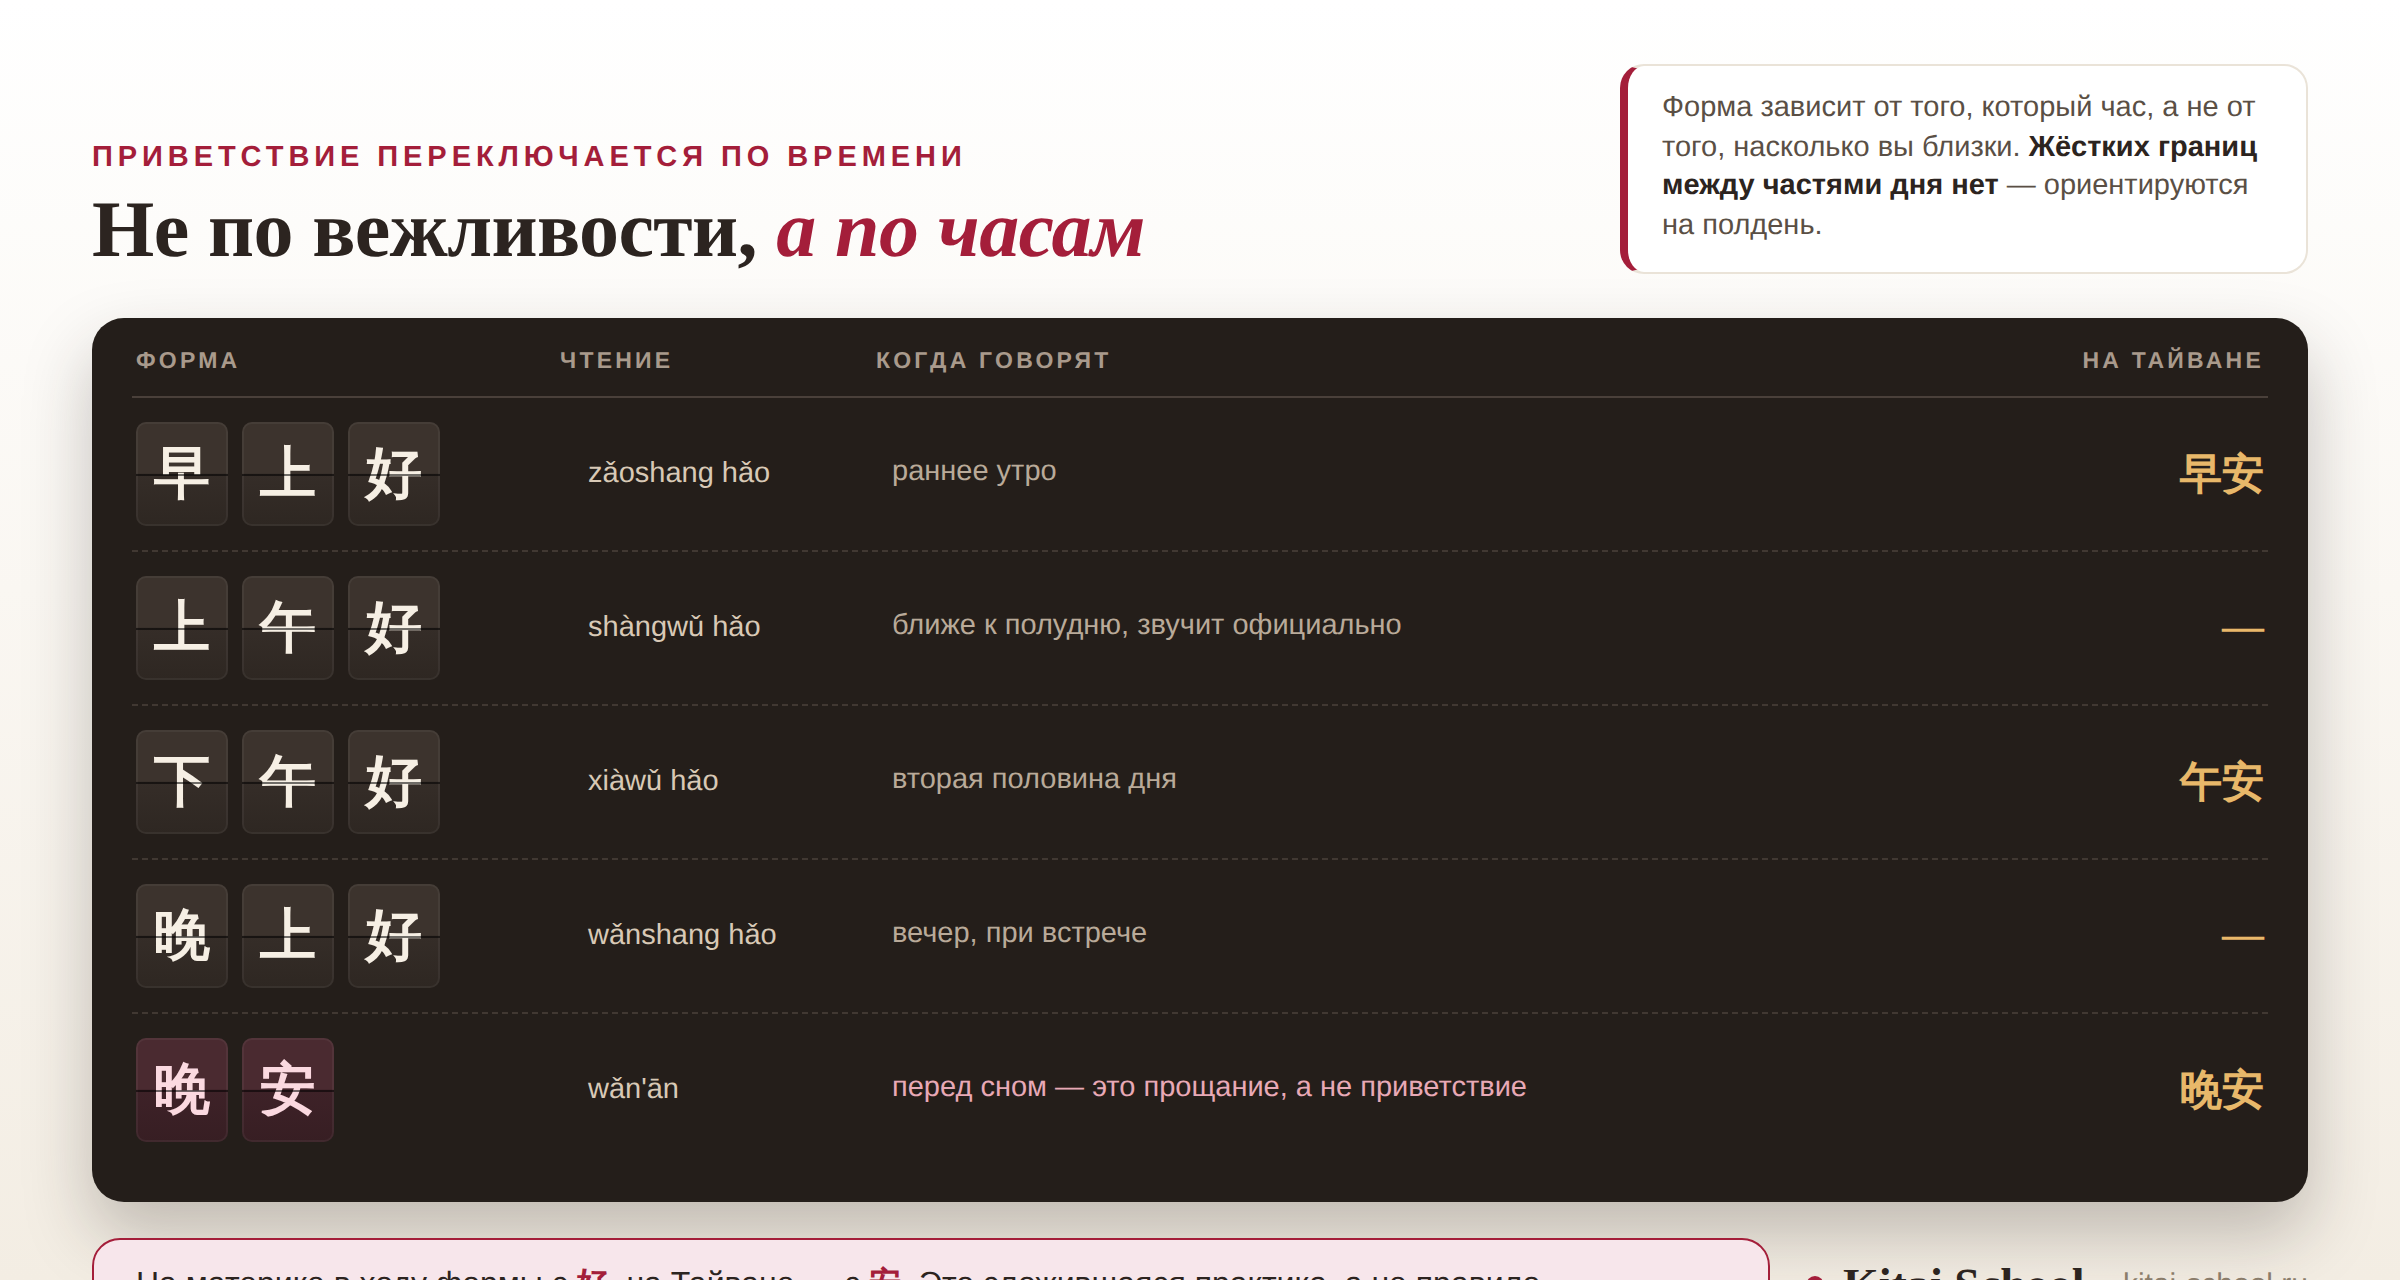Click the ЧТЕНИЕ column header

(x=616, y=360)
